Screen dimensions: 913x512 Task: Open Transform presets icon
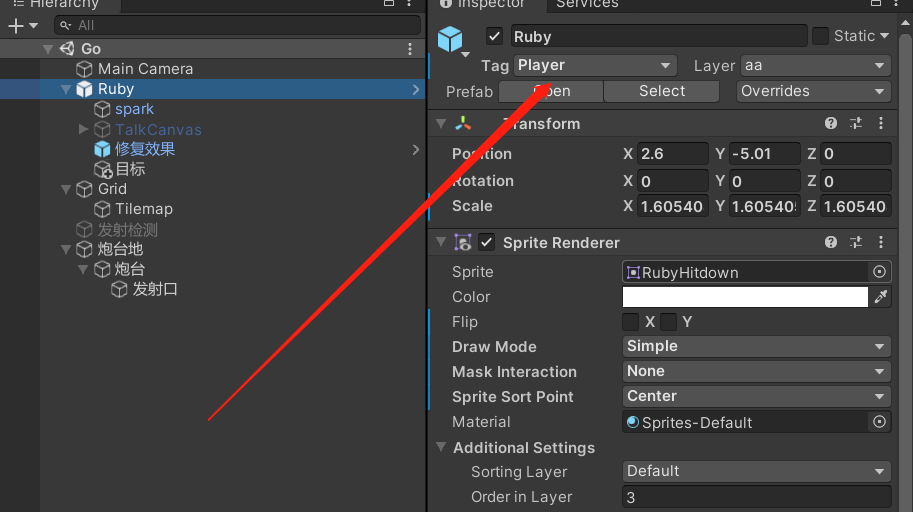coord(856,123)
